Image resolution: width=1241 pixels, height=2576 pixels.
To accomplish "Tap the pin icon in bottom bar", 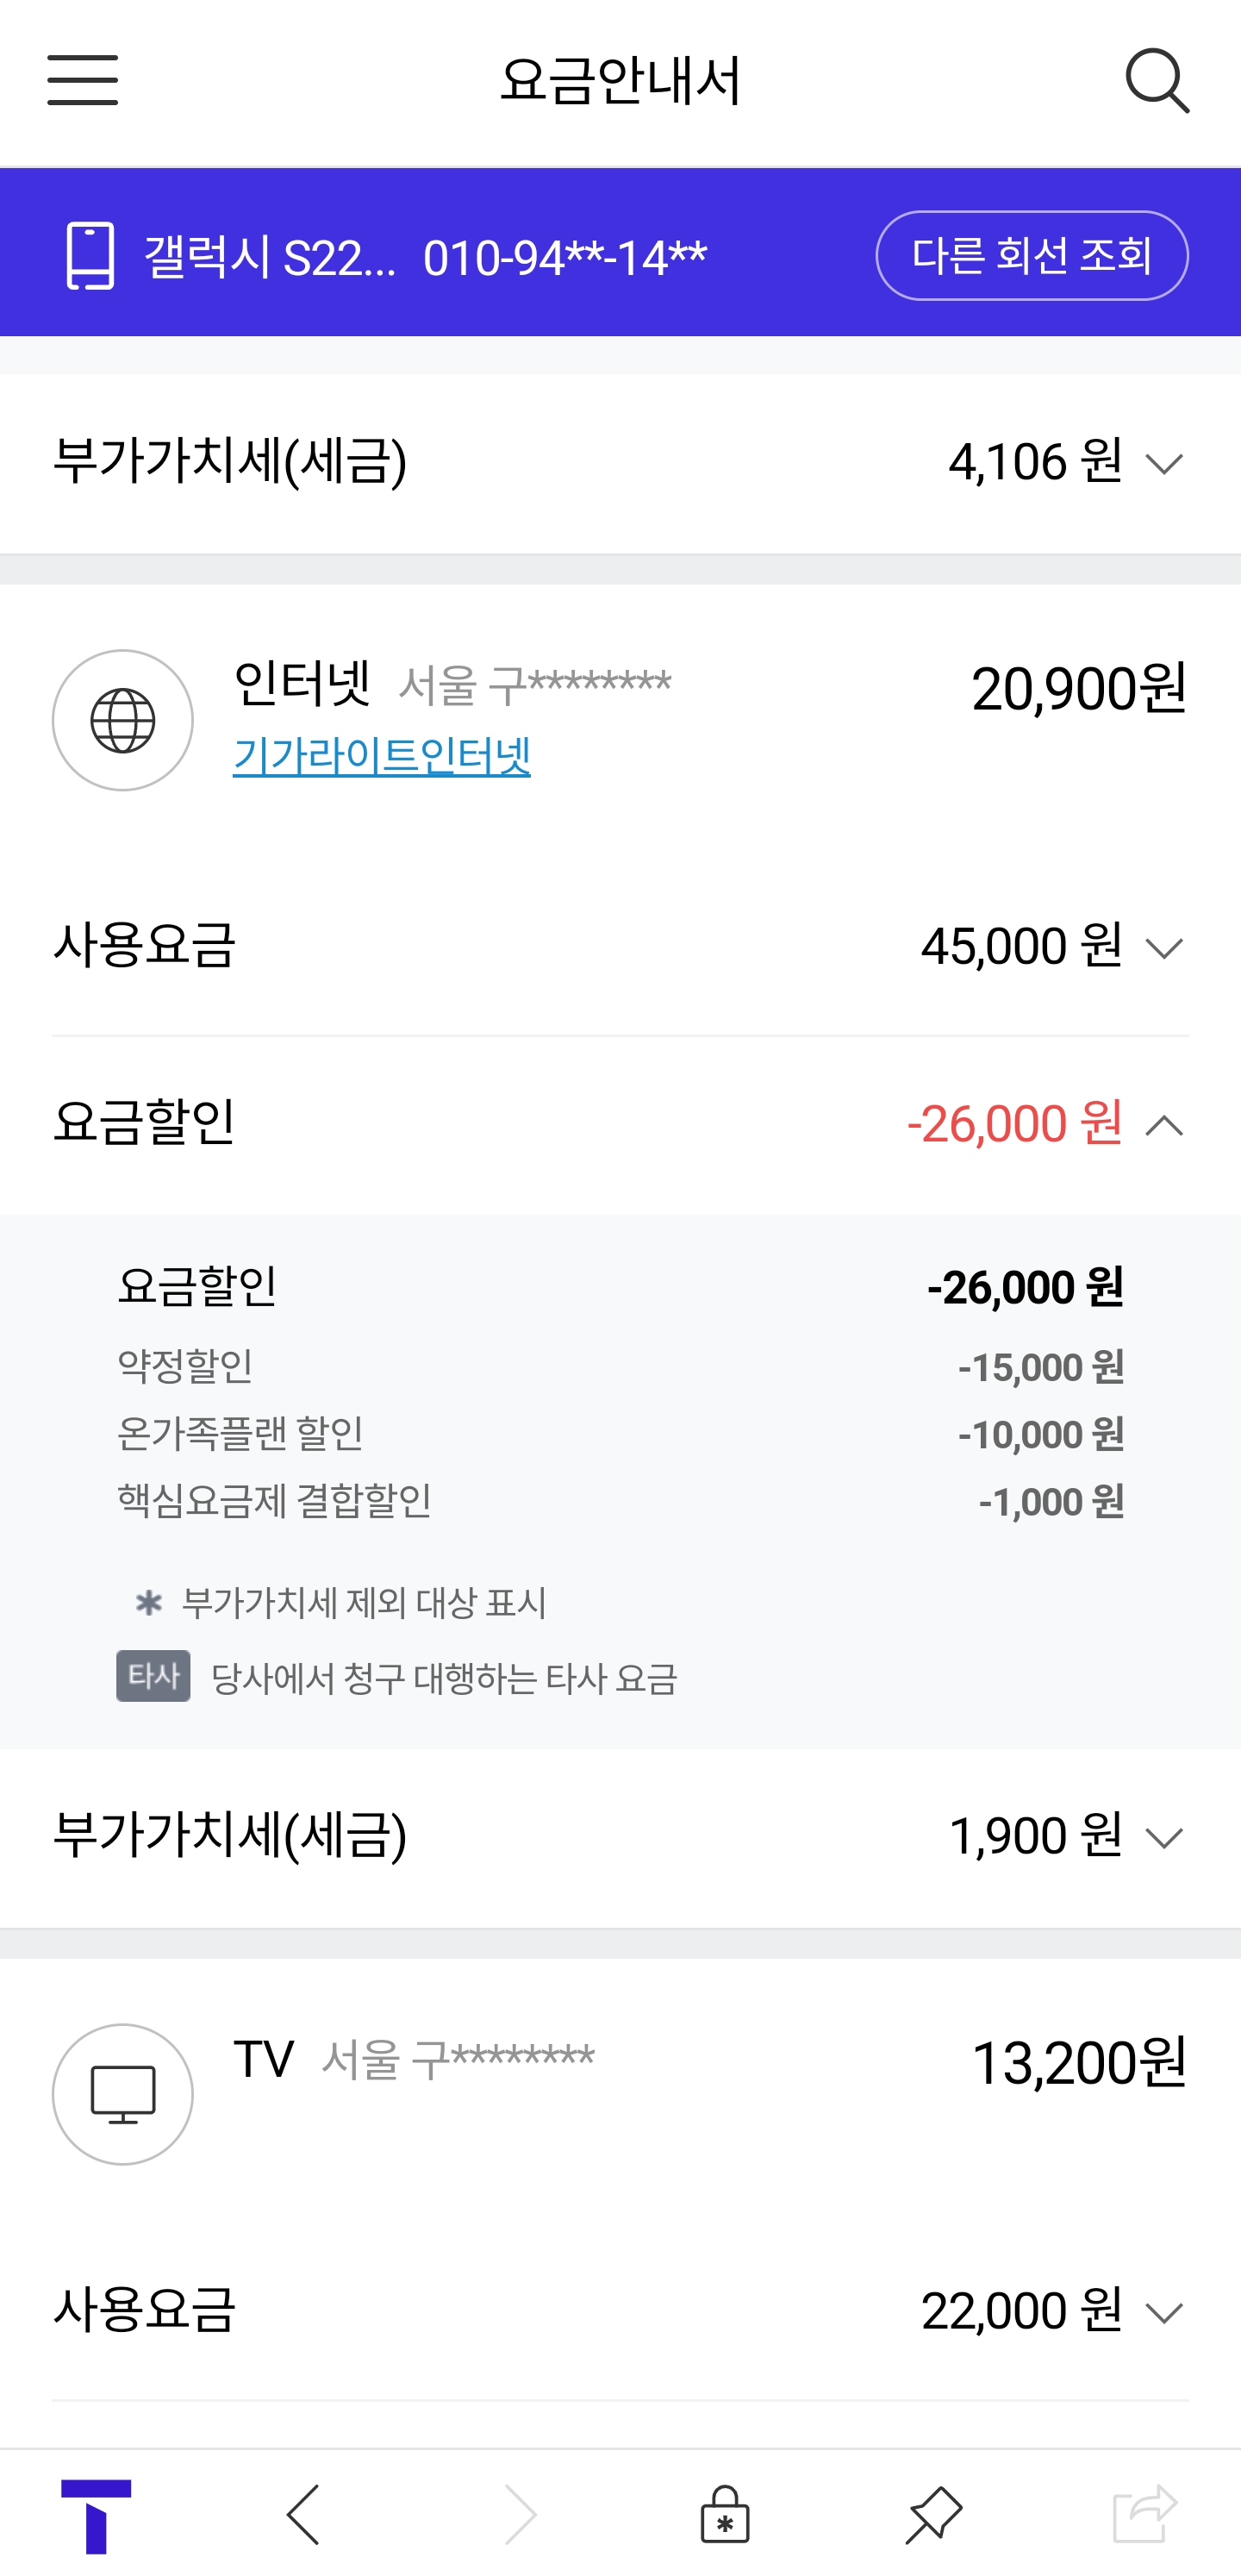I will click(x=933, y=2514).
